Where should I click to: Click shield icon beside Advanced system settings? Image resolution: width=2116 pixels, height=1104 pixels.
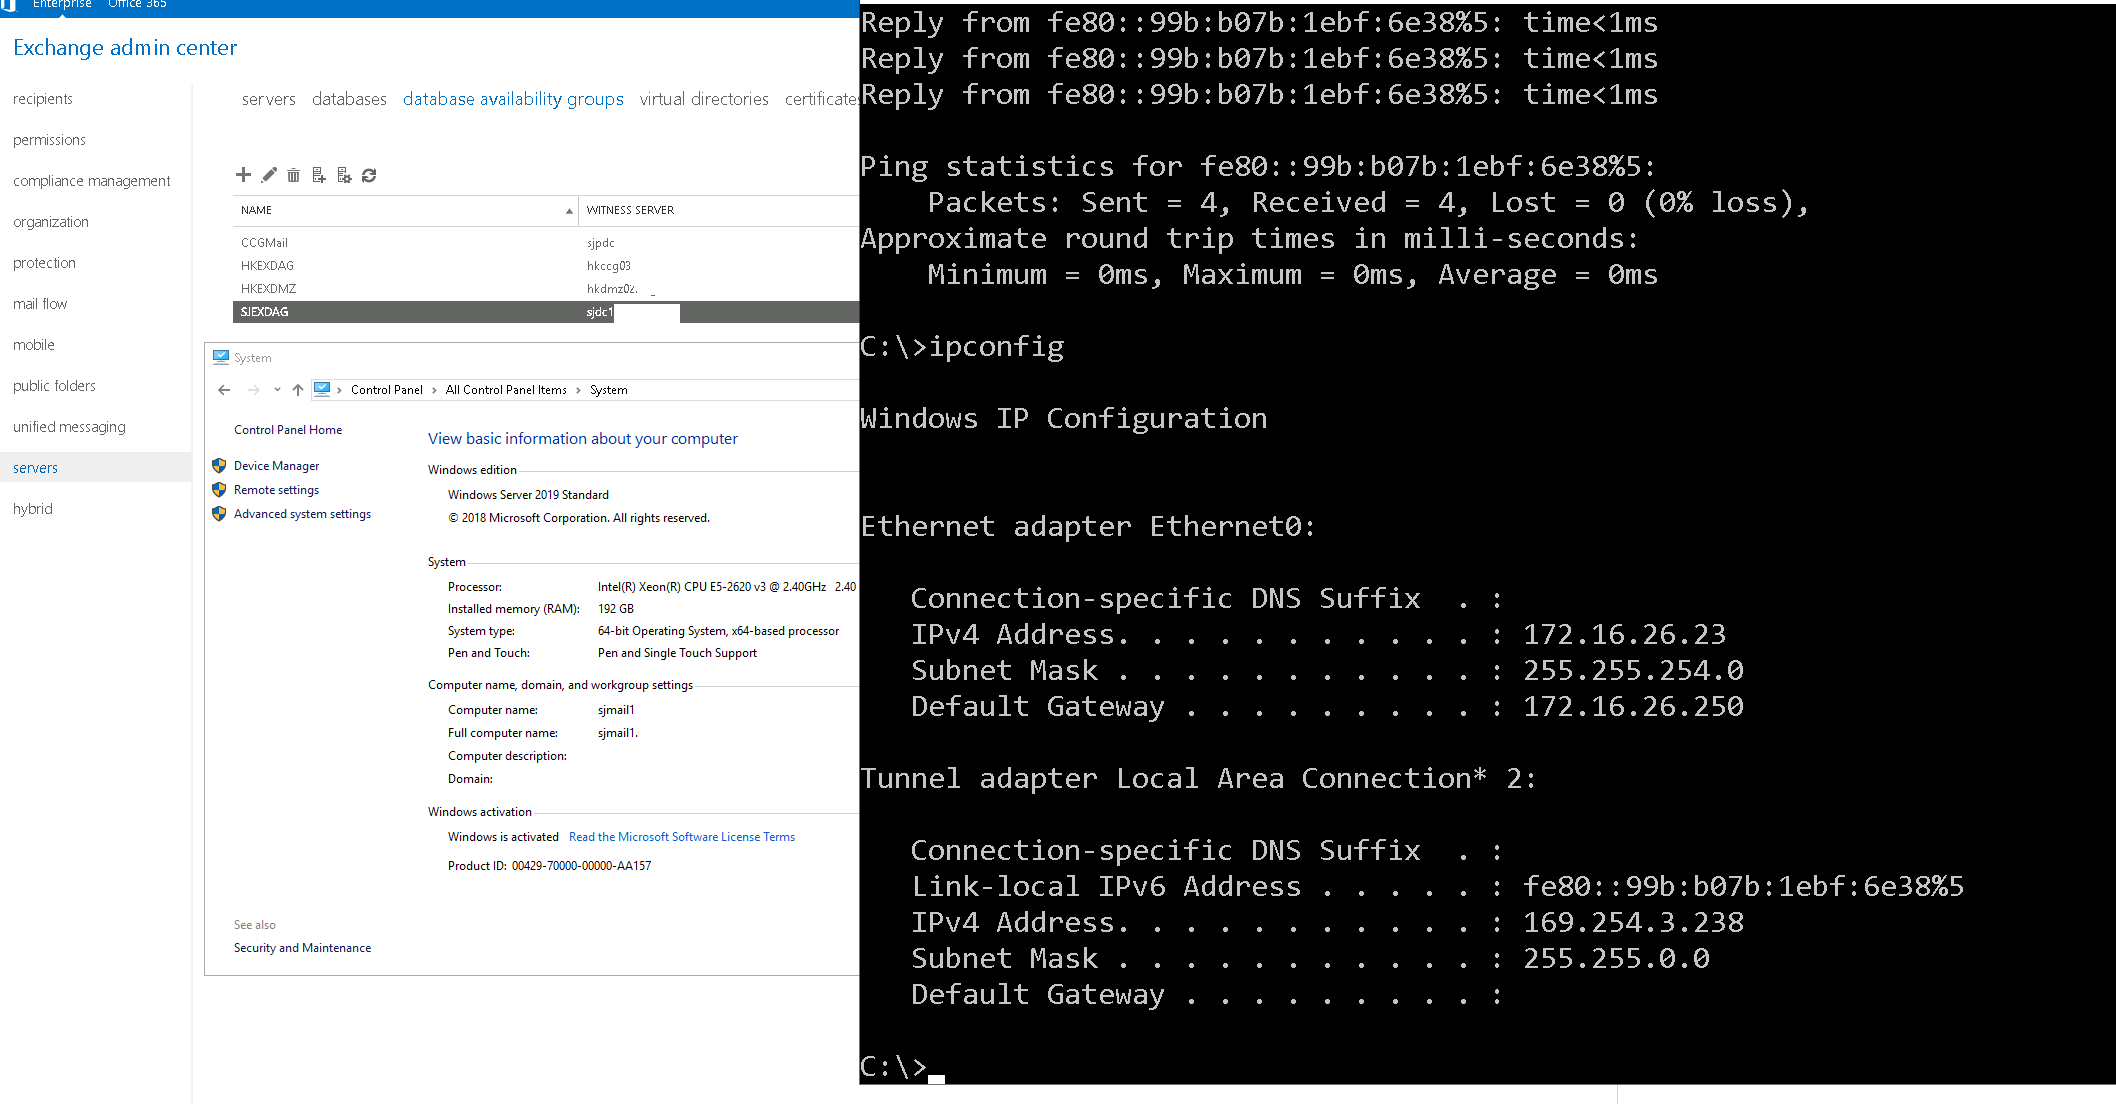[219, 514]
